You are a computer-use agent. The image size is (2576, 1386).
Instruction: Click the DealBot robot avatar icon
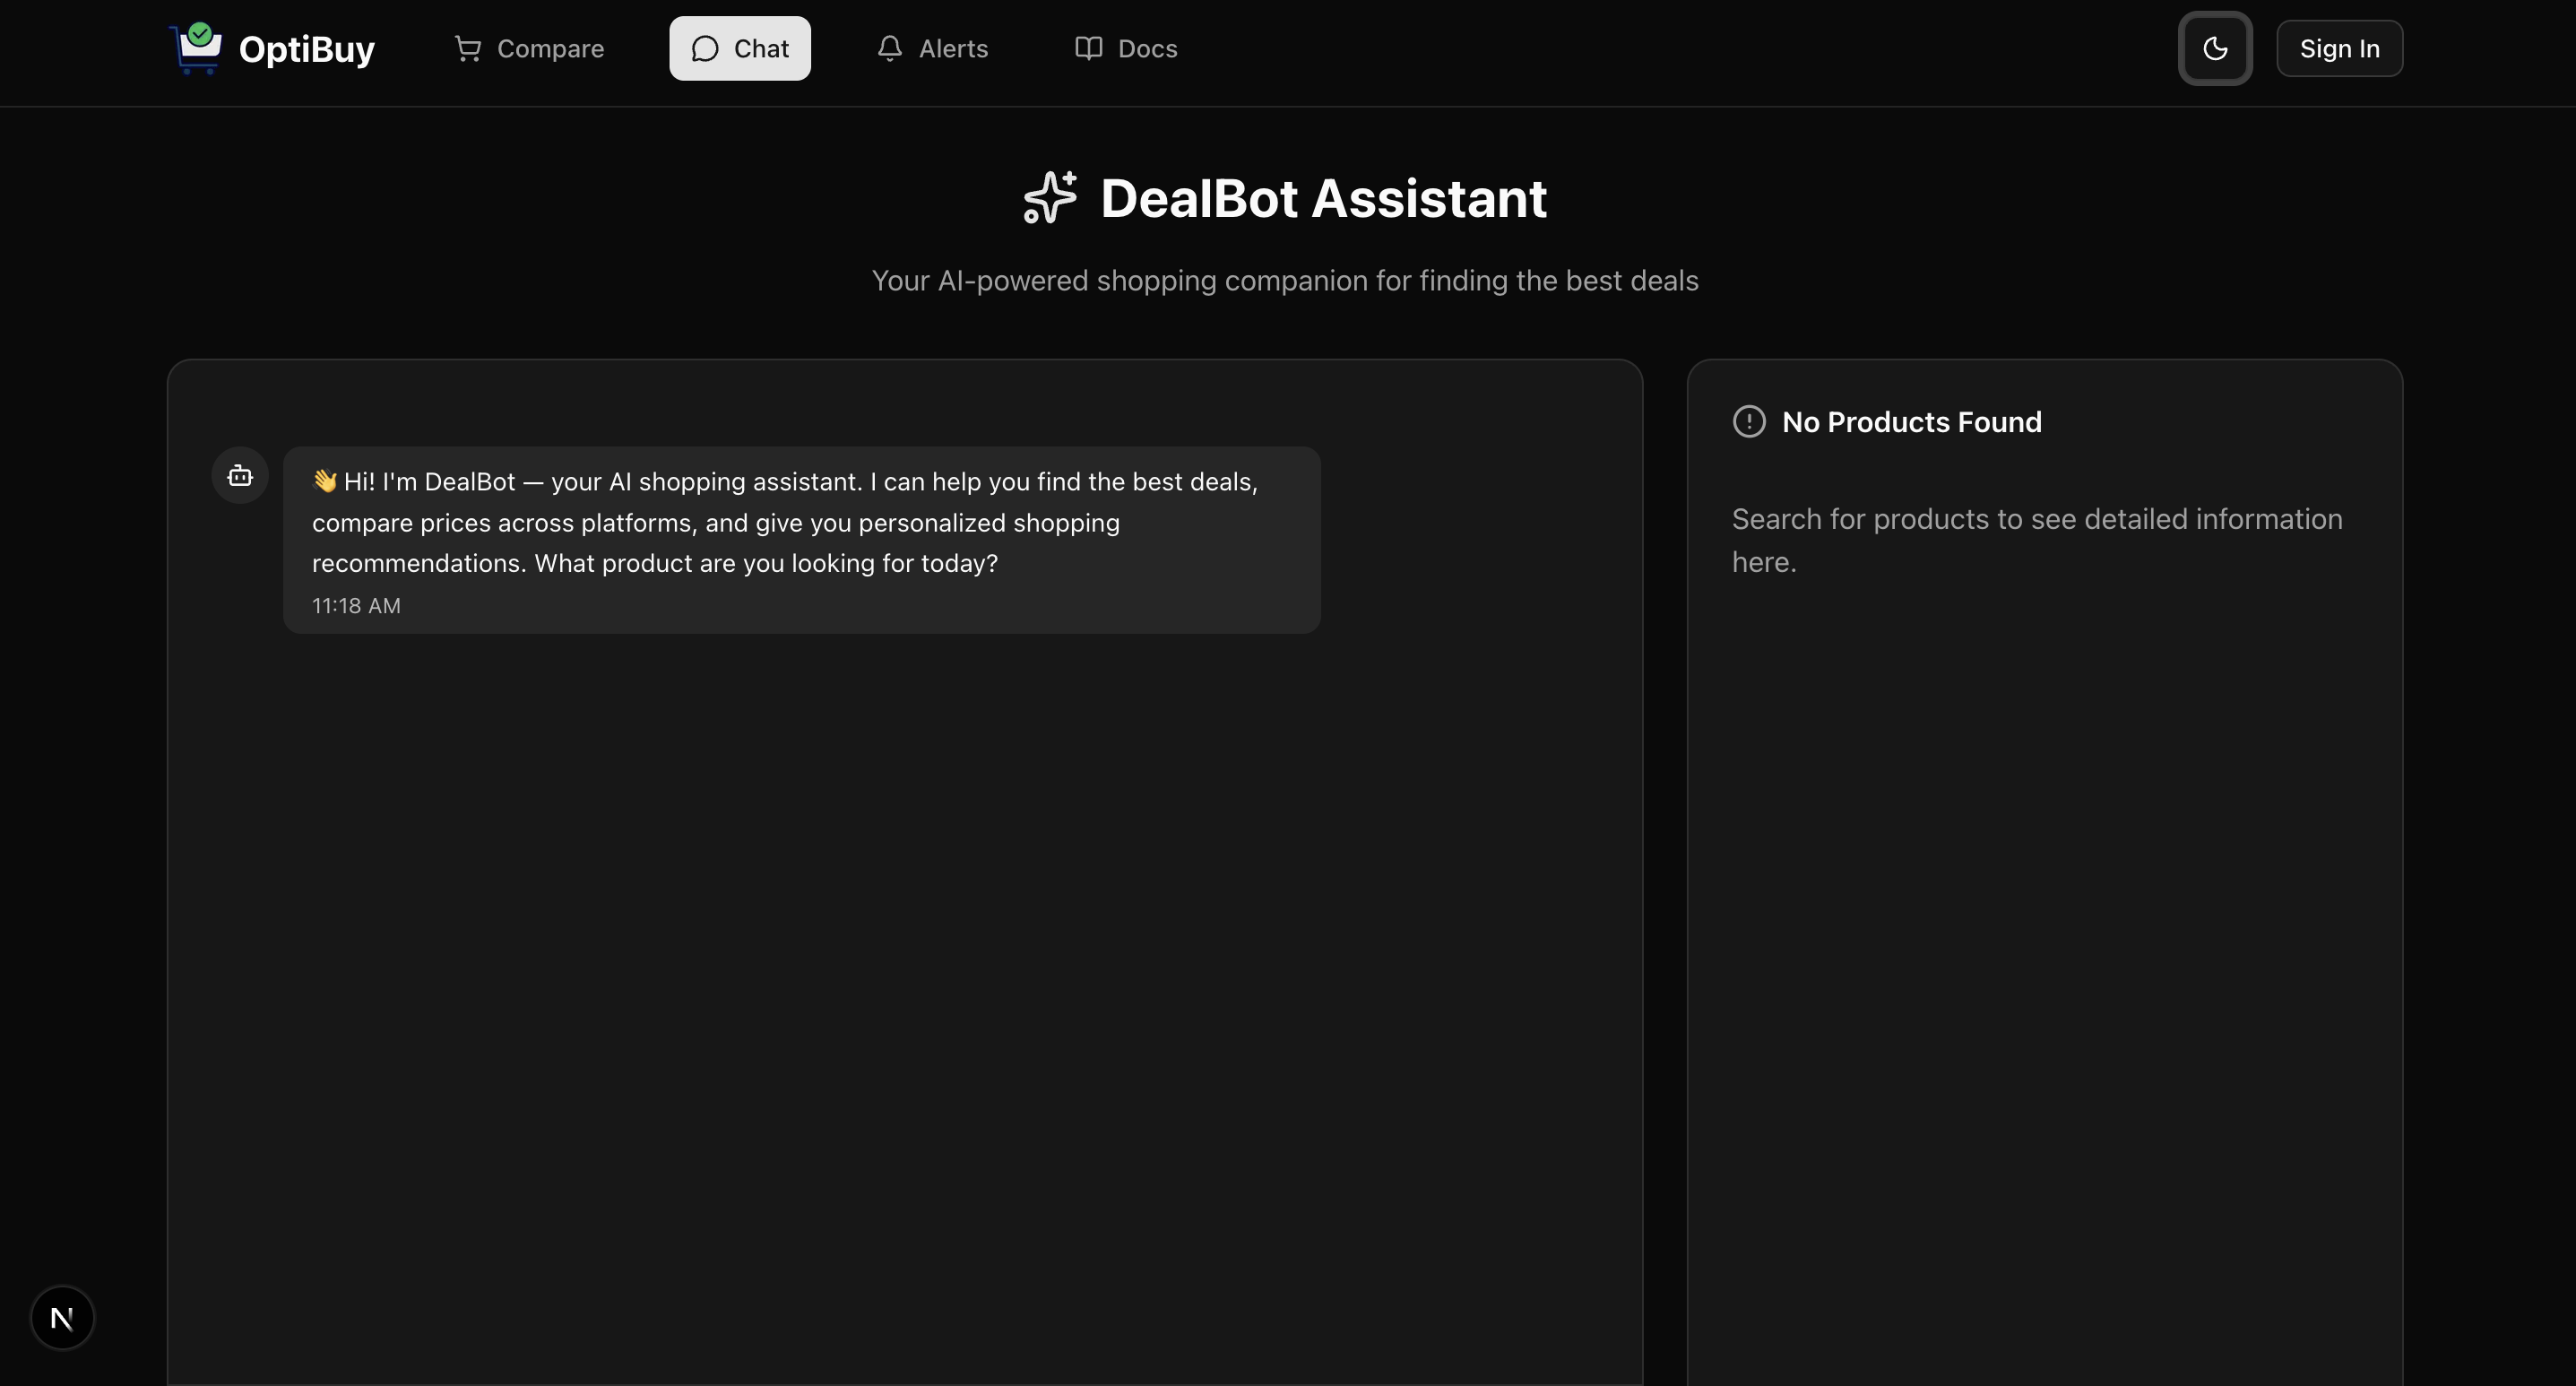(x=240, y=476)
